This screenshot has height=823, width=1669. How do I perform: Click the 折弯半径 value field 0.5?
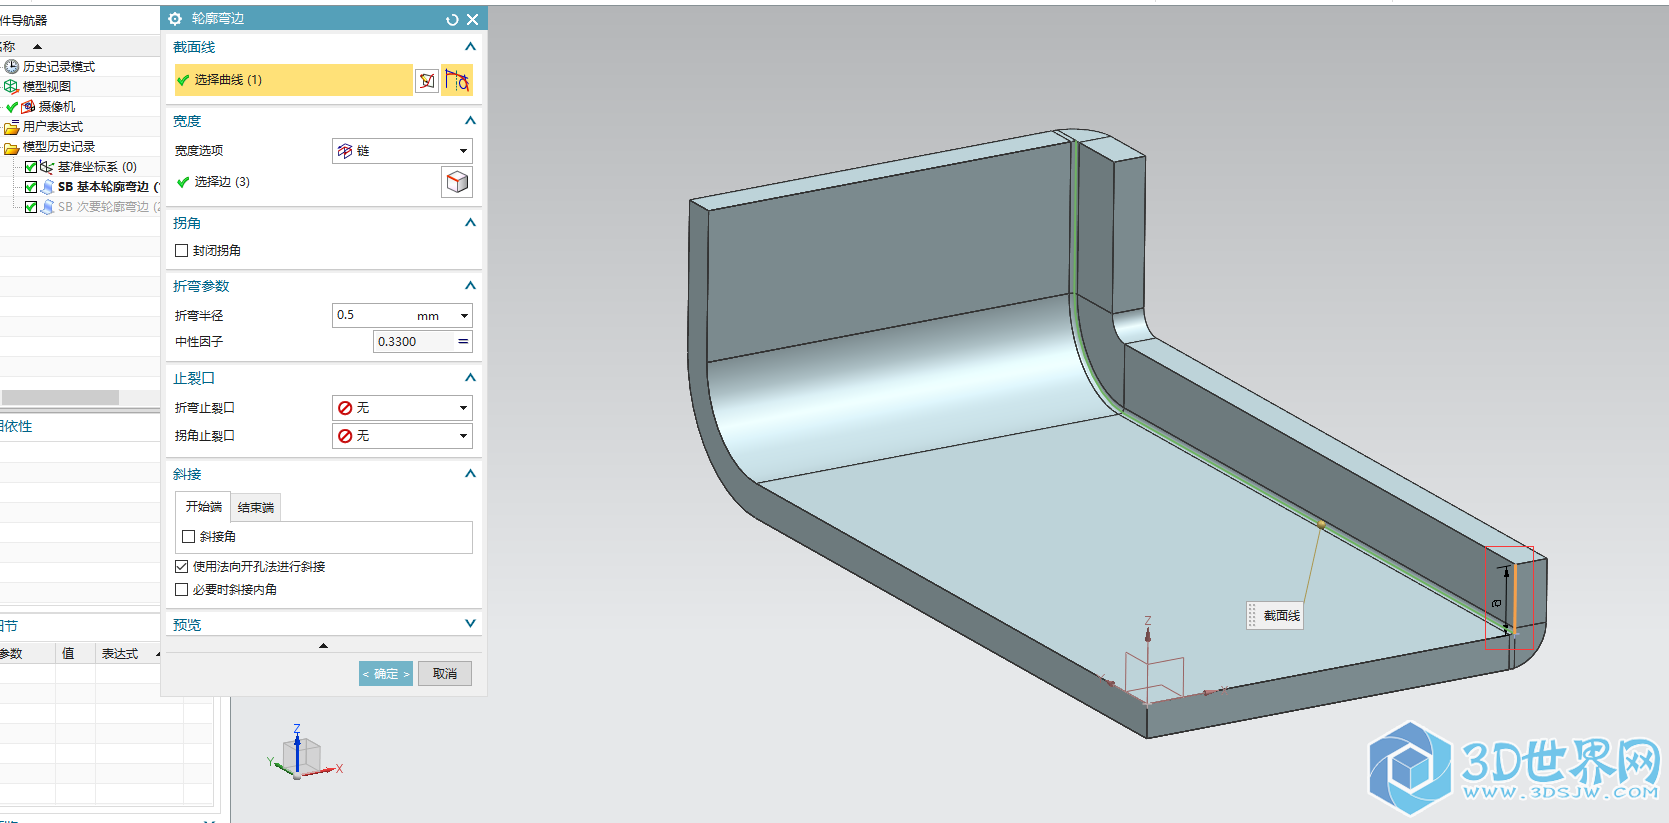[x=370, y=315]
